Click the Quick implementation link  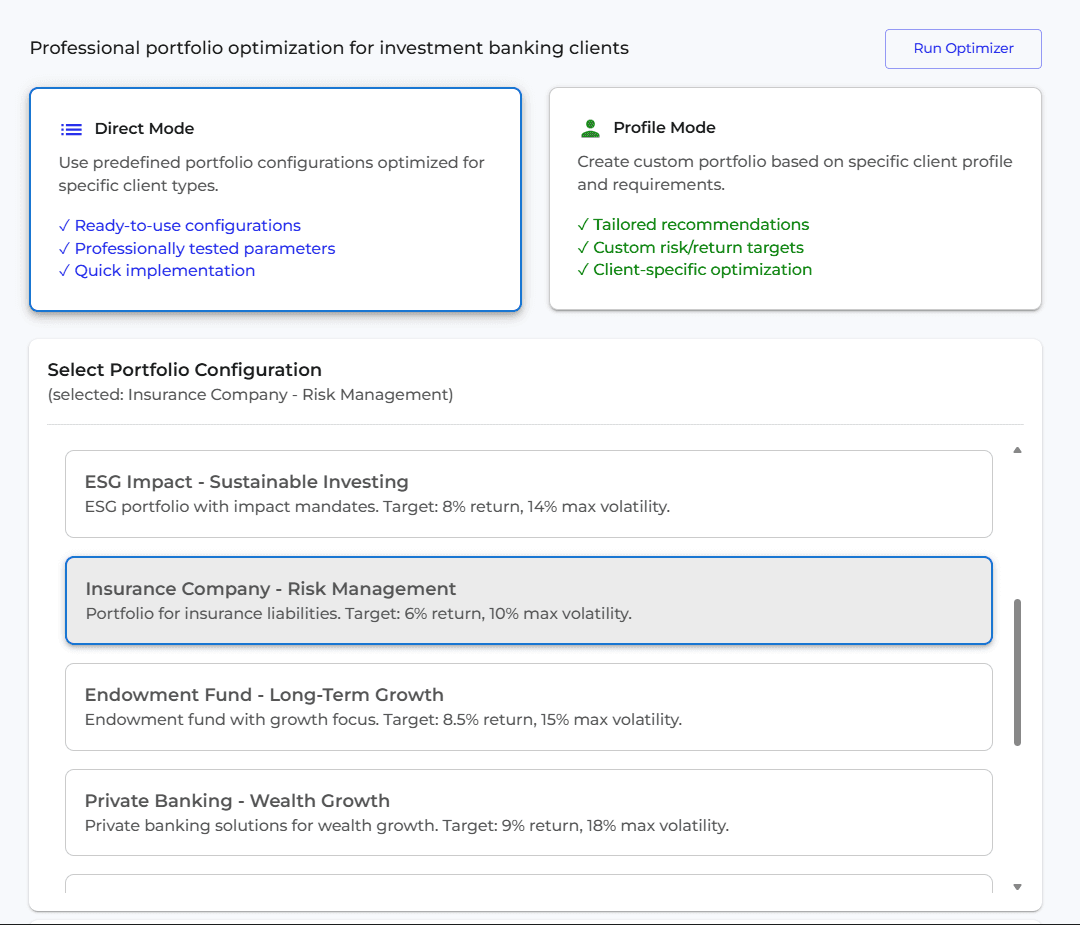click(x=165, y=270)
